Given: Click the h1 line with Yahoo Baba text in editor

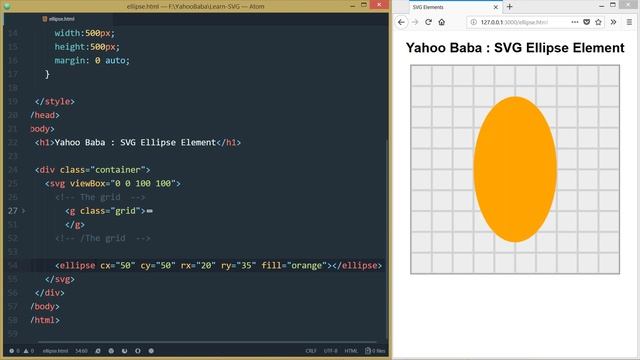Looking at the screenshot, I should tap(138, 142).
